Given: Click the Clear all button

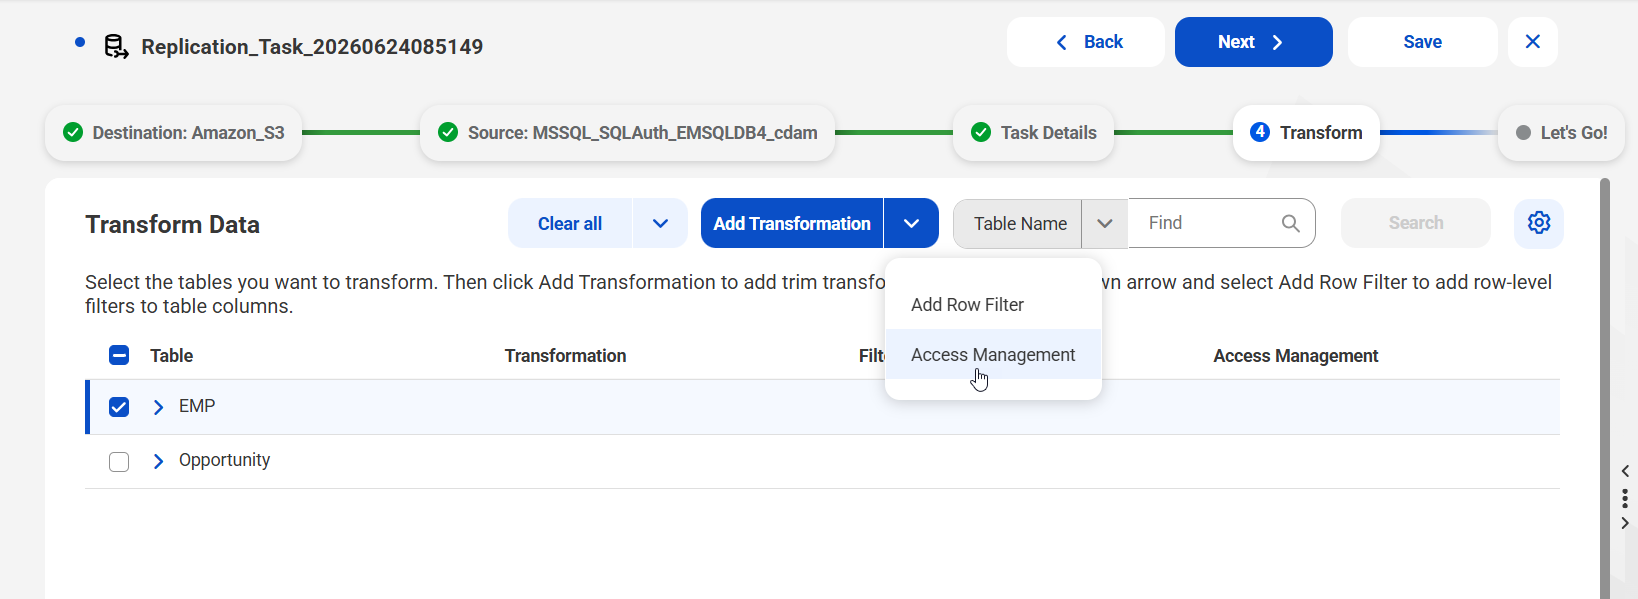Looking at the screenshot, I should (570, 223).
